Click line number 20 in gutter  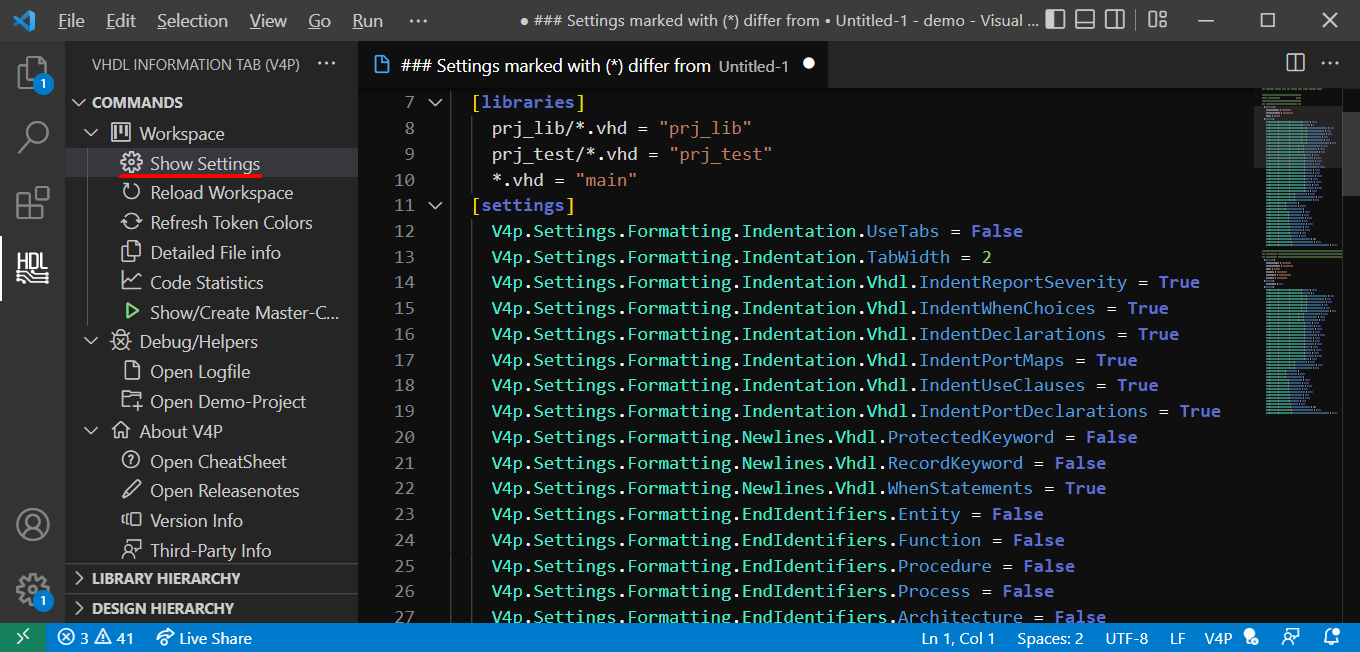click(x=404, y=437)
